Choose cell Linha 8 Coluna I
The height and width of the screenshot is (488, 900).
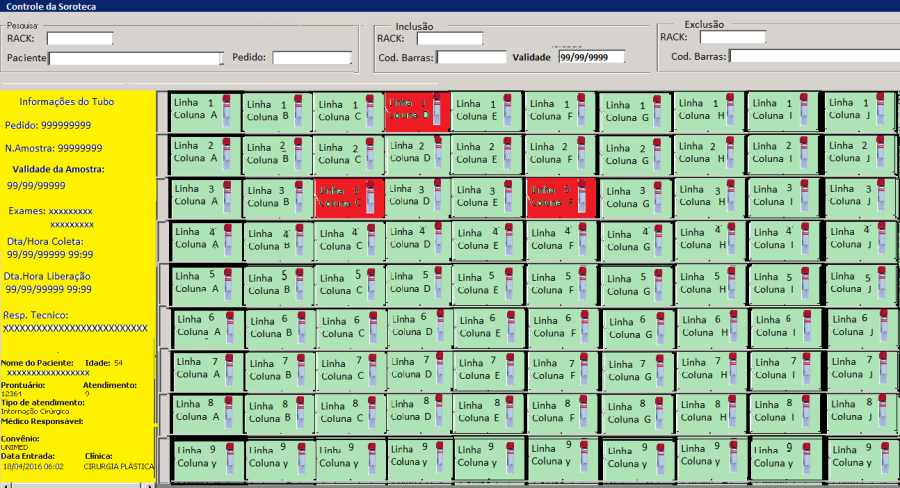(x=784, y=412)
